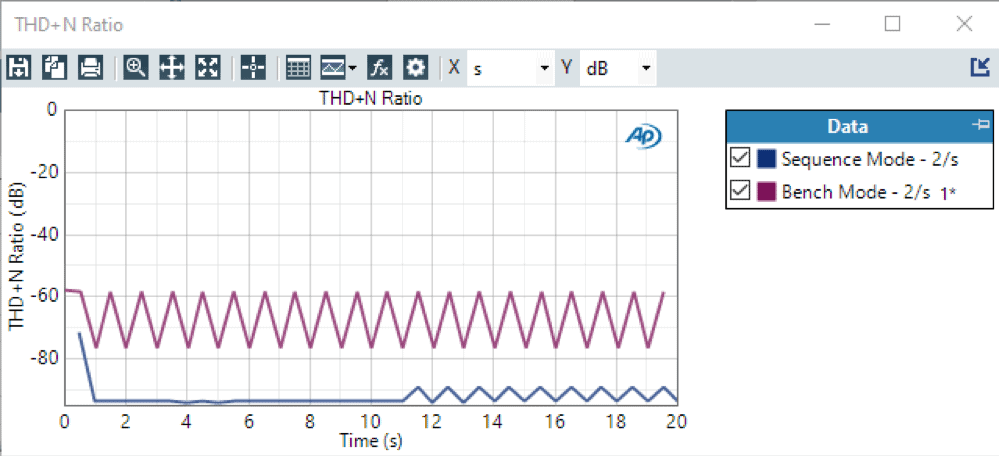Click the copy graph to clipboard icon
This screenshot has height=456, width=999.
coord(54,68)
